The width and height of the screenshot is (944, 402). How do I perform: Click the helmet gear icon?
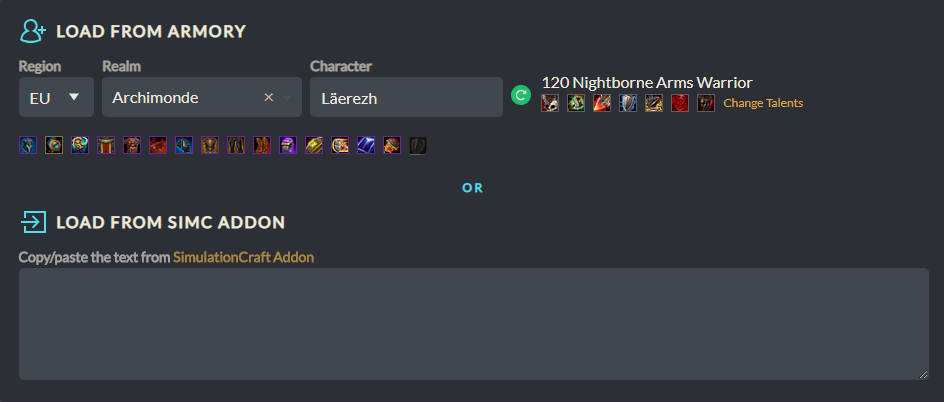[28, 146]
